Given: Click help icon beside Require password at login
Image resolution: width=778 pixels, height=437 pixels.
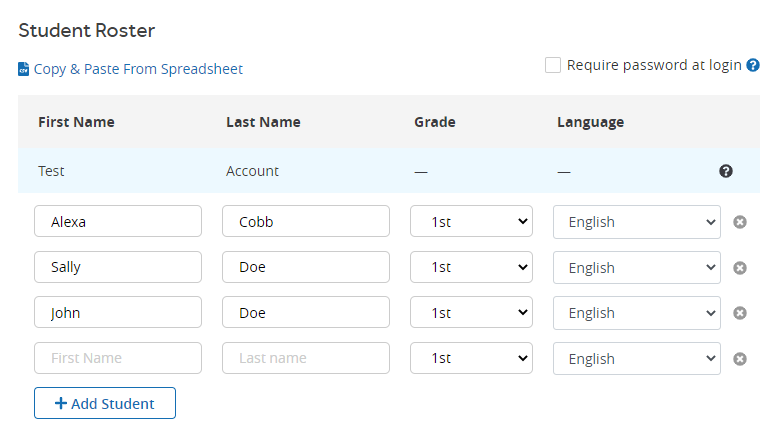Looking at the screenshot, I should click(753, 65).
